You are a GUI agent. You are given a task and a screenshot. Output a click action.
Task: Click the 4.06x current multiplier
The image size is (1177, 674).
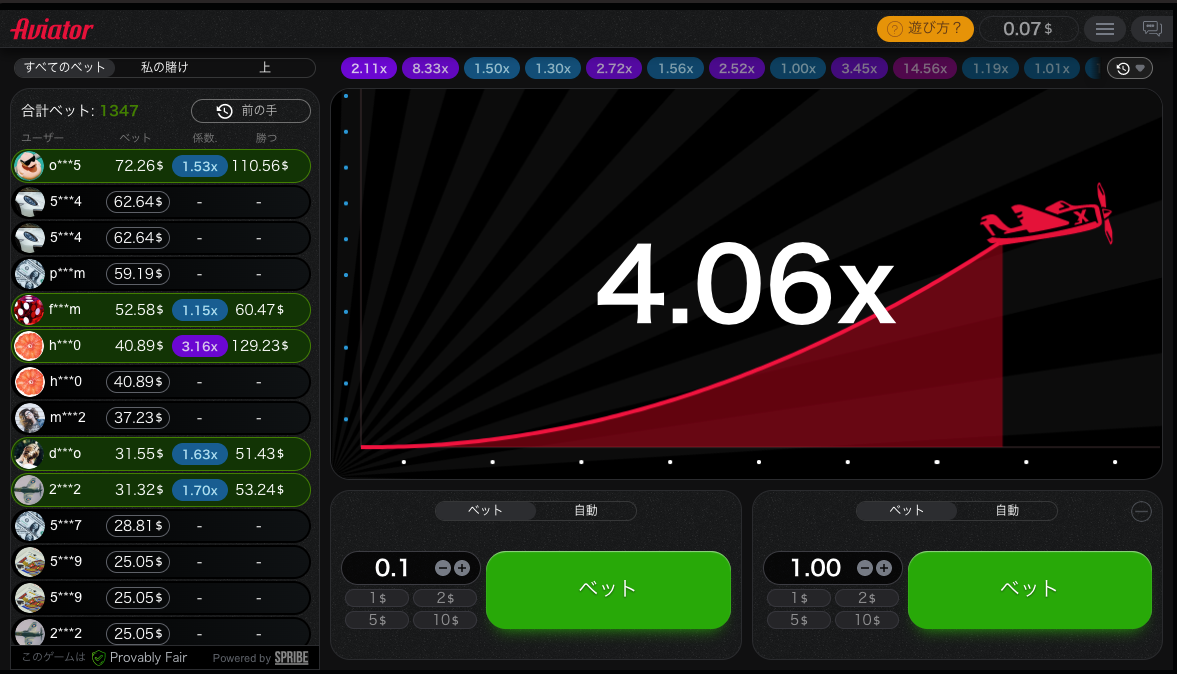coord(745,284)
